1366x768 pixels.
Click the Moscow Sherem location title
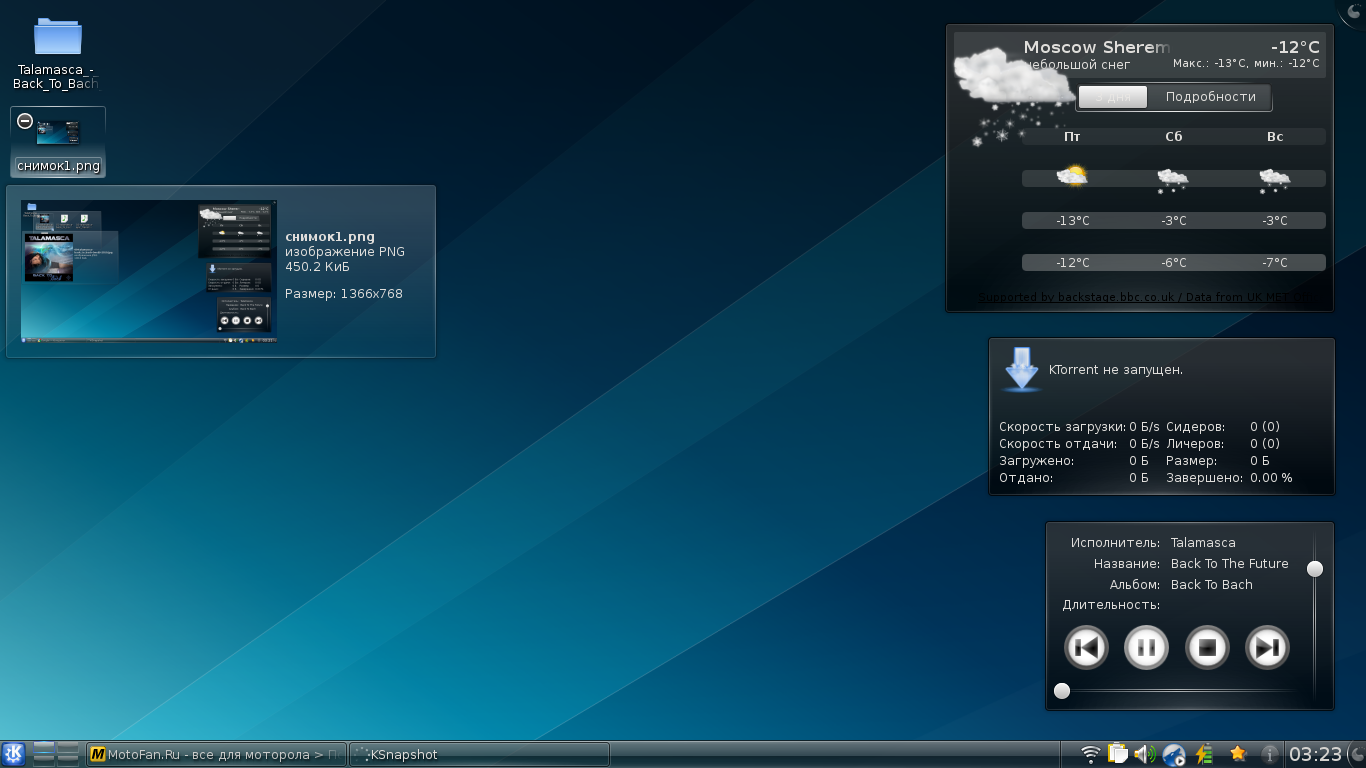[1096, 47]
